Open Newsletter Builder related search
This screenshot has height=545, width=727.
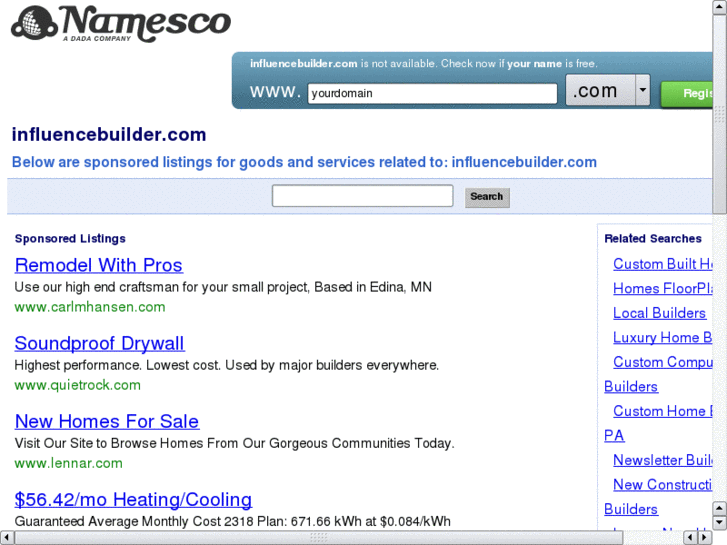663,461
